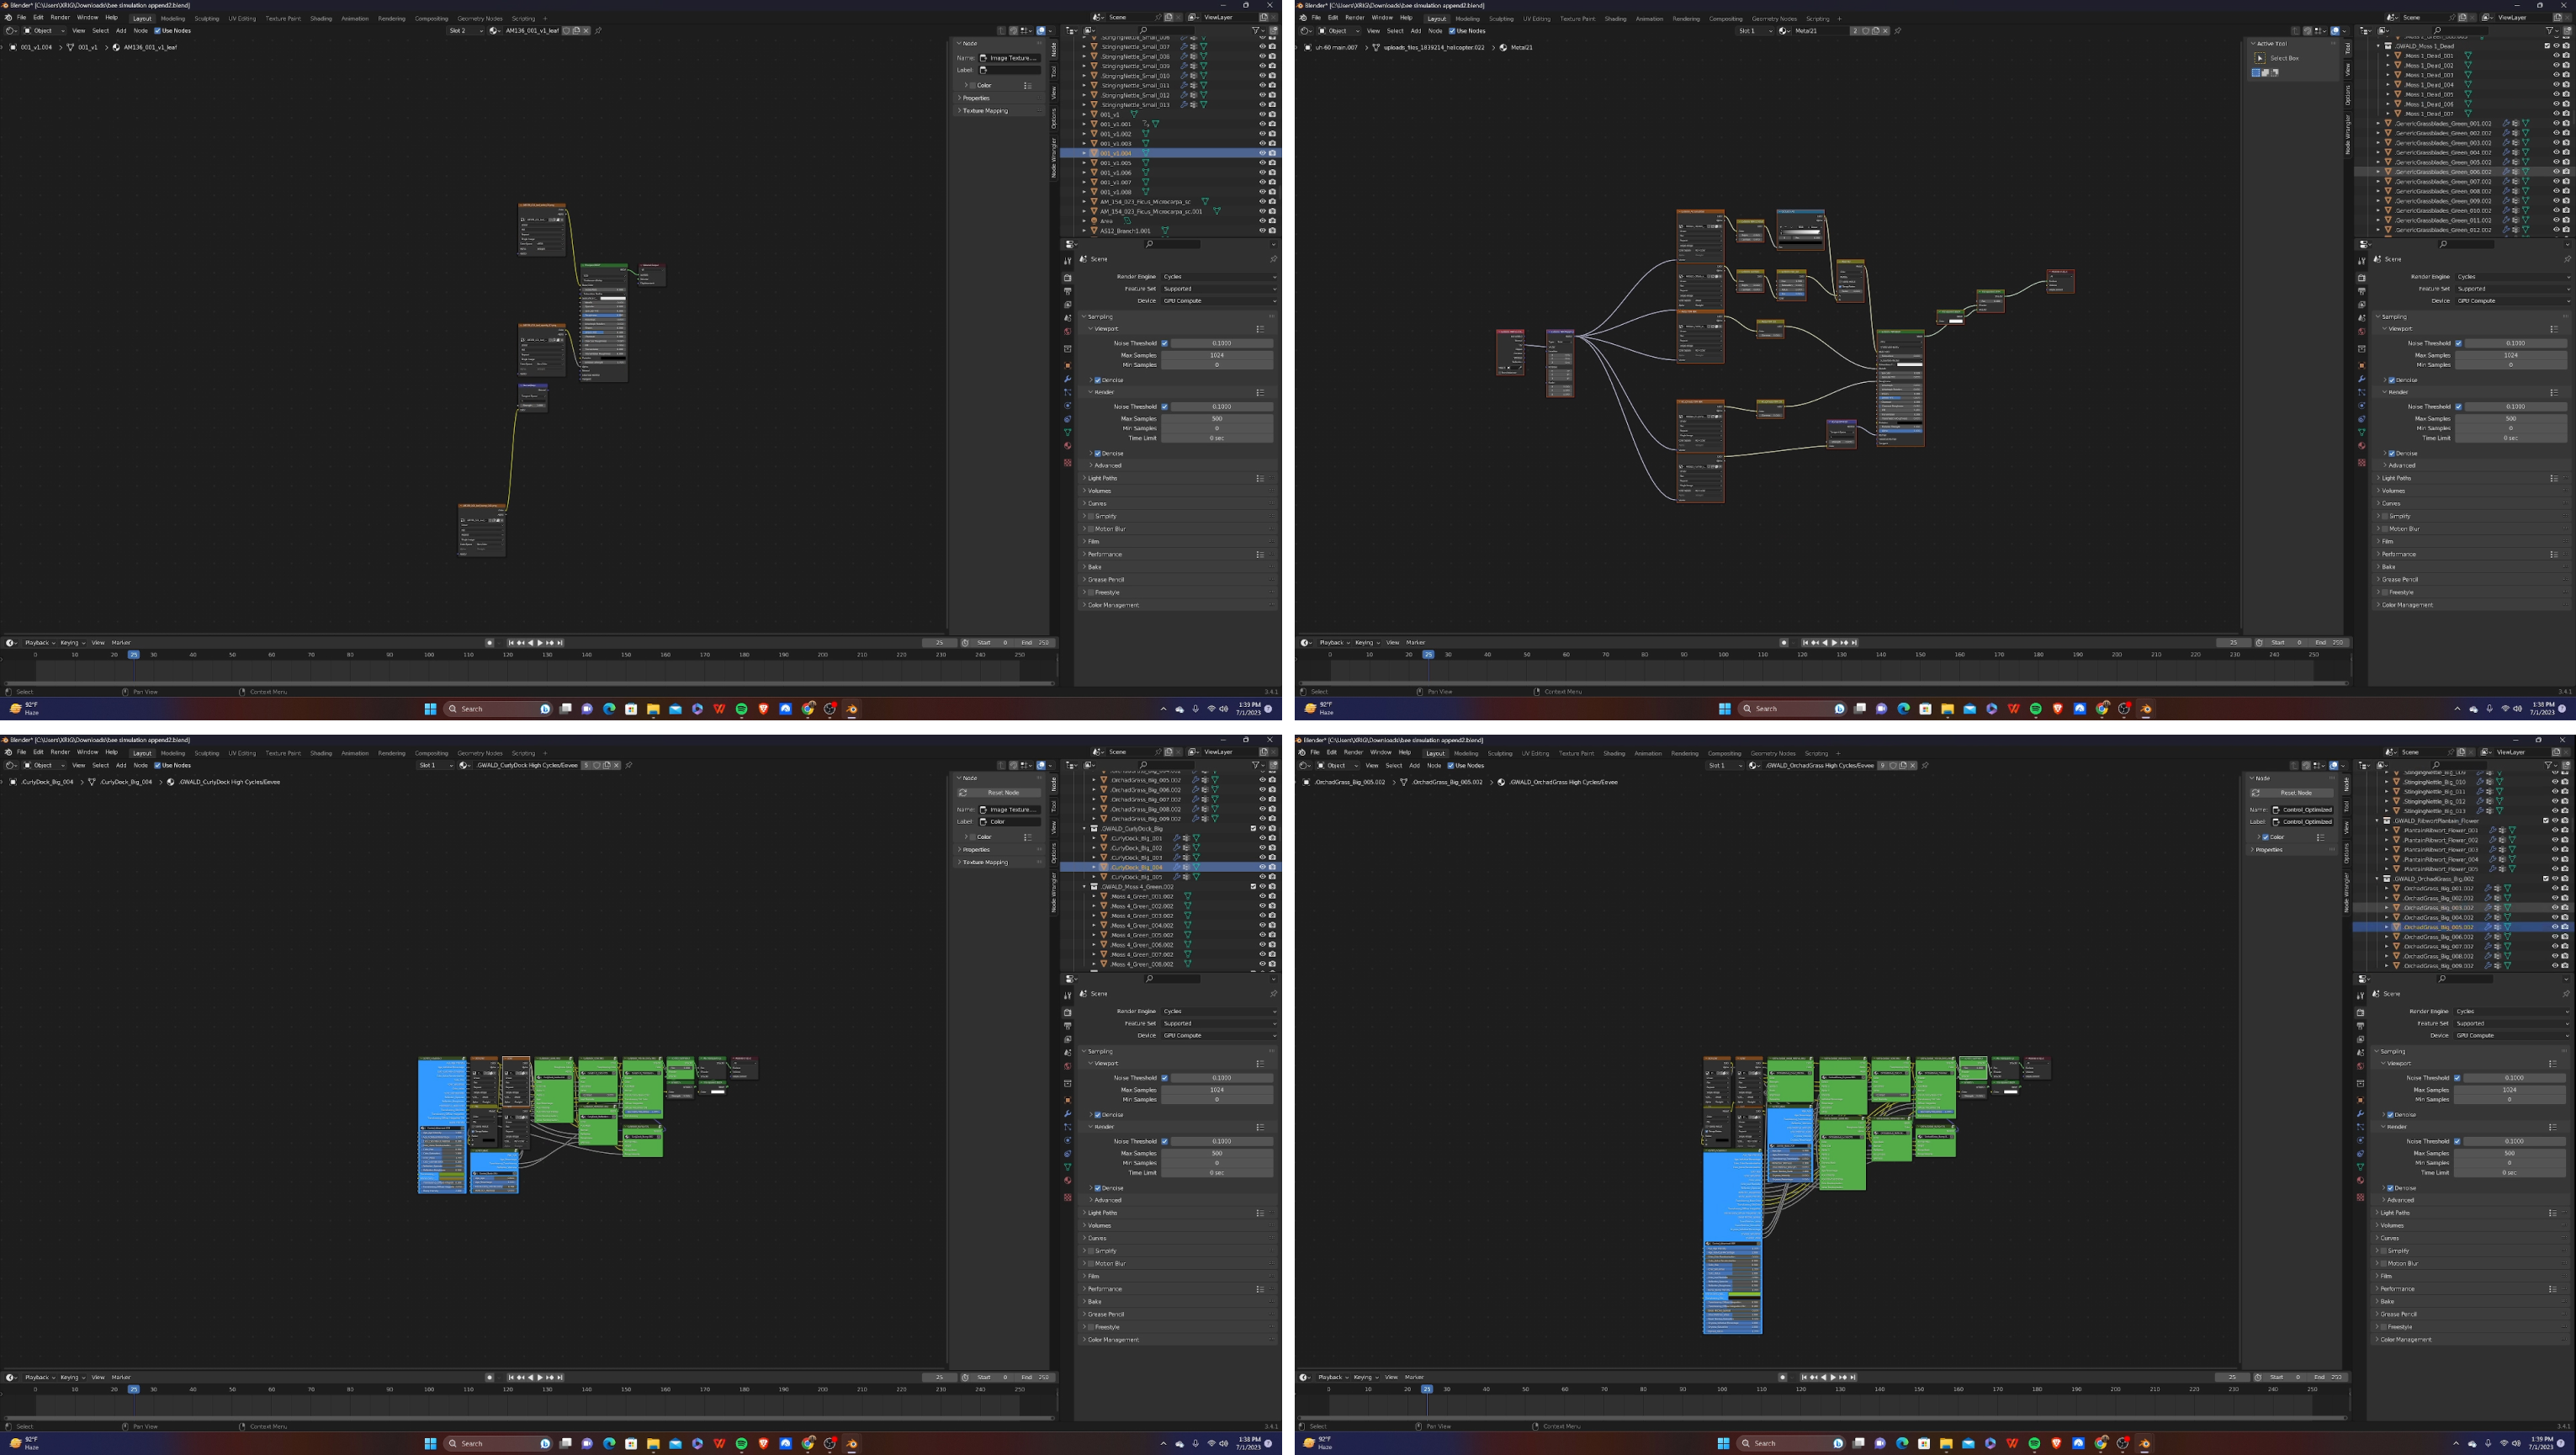Click the modifier wrench icon on .CurlyDock_Big_004

coord(1176,867)
